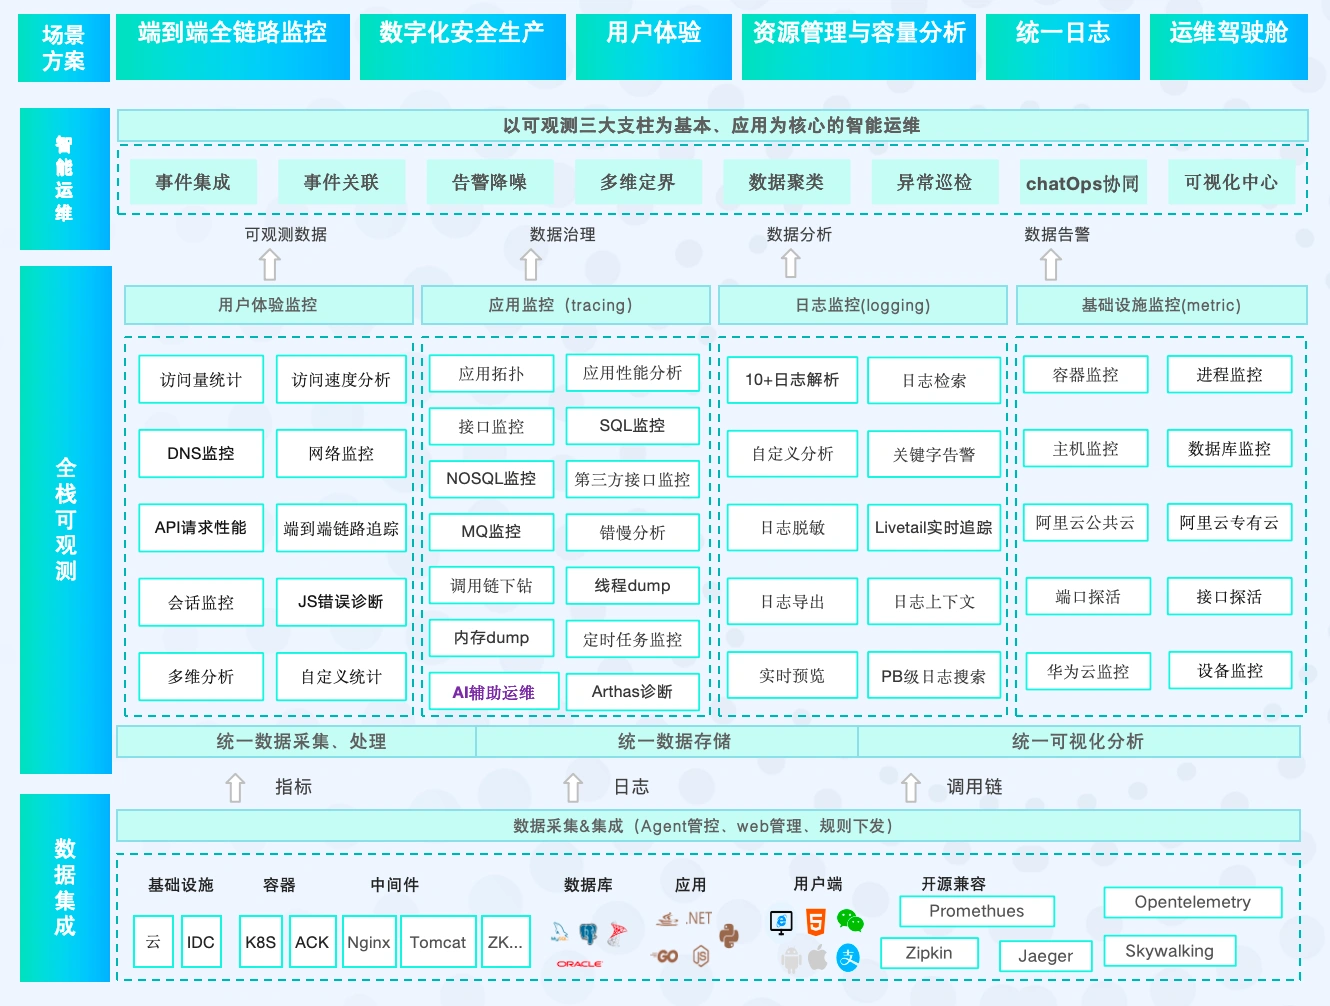Click the Python logo icon
Image resolution: width=1330 pixels, height=1006 pixels.
pos(729,936)
